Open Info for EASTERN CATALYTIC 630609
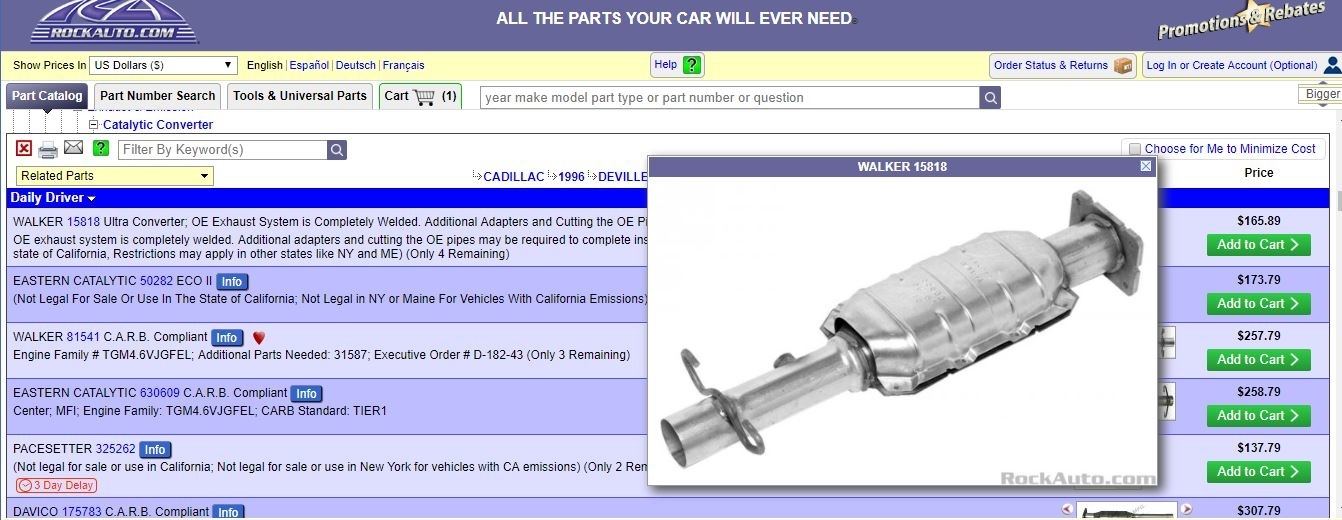The height and width of the screenshot is (520, 1342). (306, 394)
